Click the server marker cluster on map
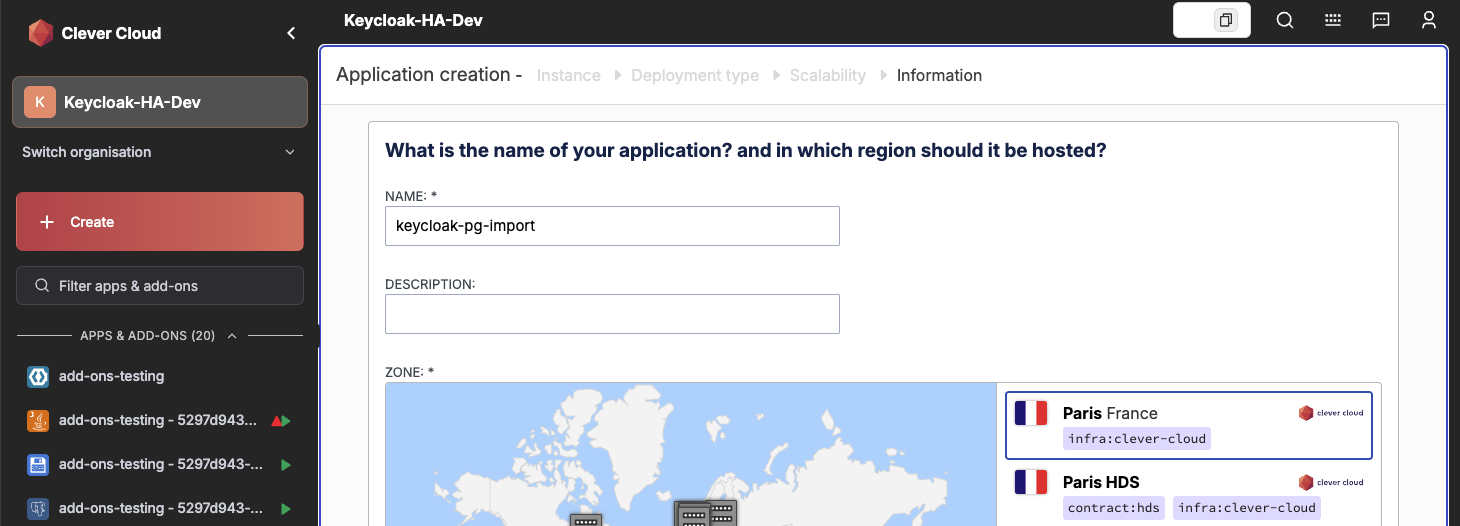1460x526 pixels. (x=706, y=513)
